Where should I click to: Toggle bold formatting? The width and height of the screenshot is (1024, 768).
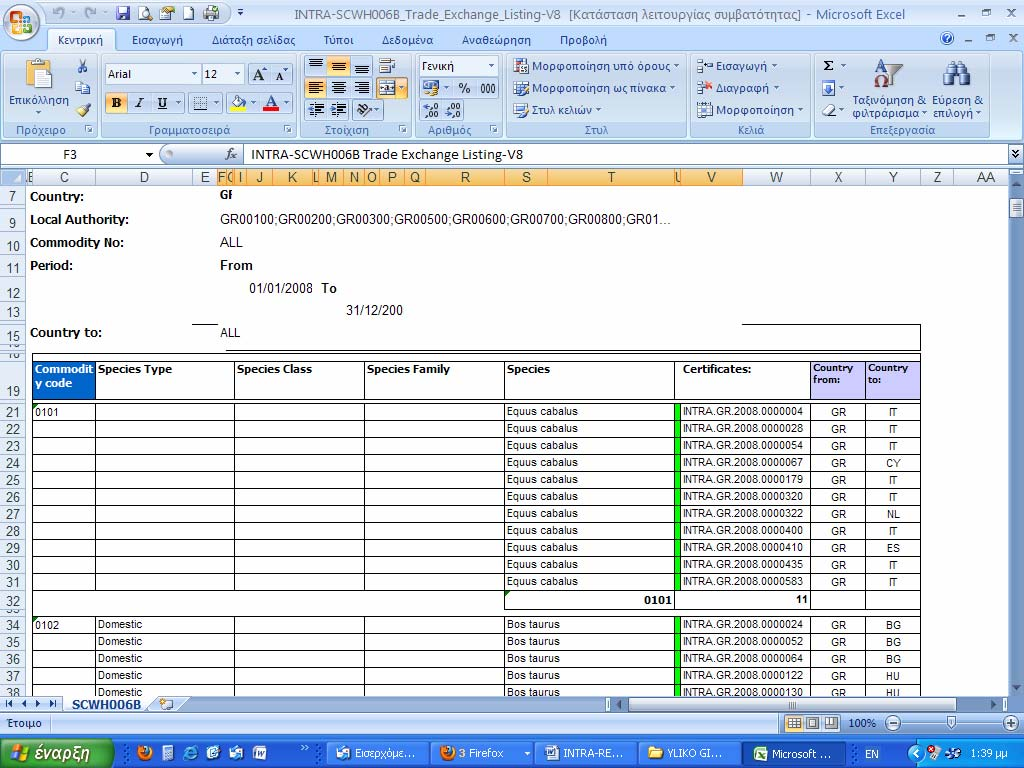[x=116, y=103]
